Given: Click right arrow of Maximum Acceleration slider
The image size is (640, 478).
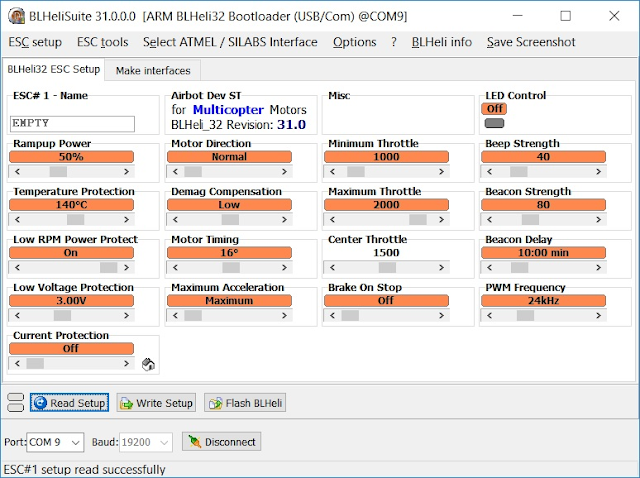Looking at the screenshot, I should tap(284, 316).
